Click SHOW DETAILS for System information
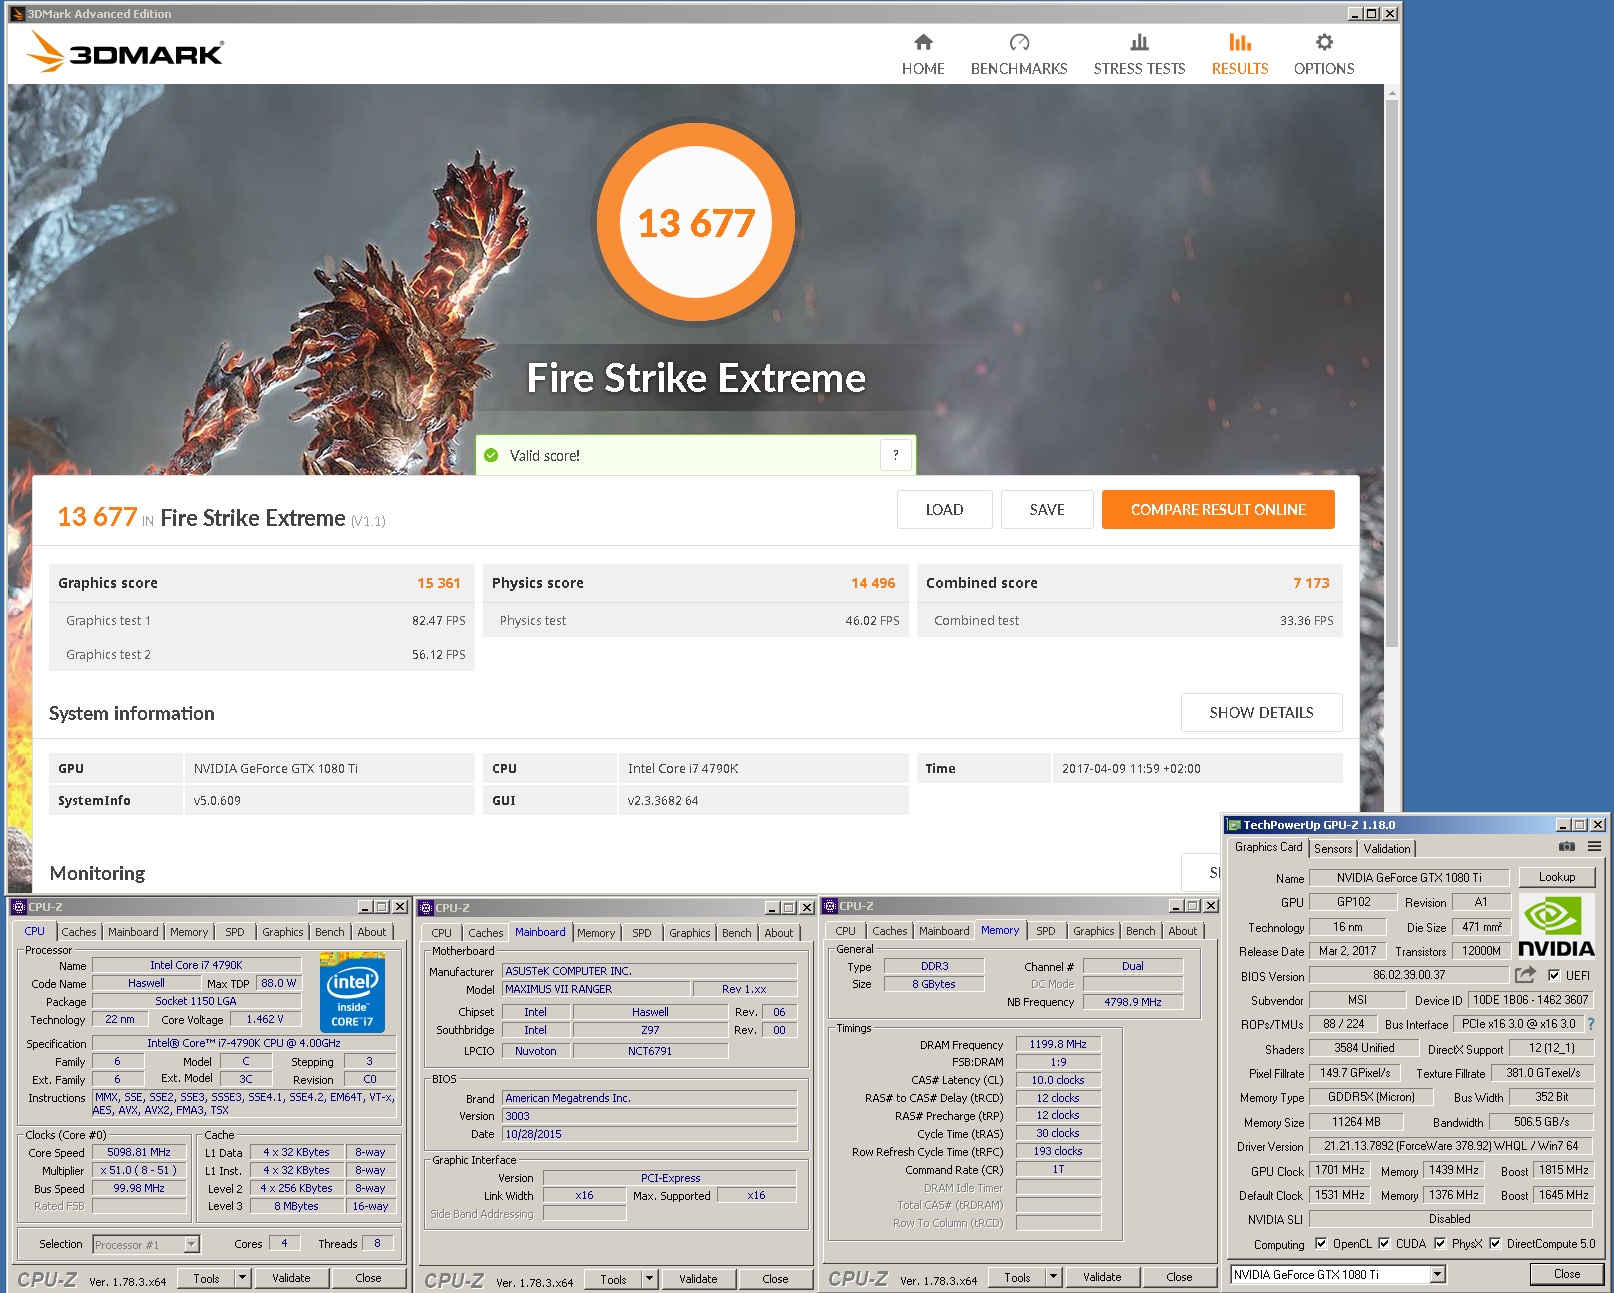1614x1293 pixels. 1261,712
